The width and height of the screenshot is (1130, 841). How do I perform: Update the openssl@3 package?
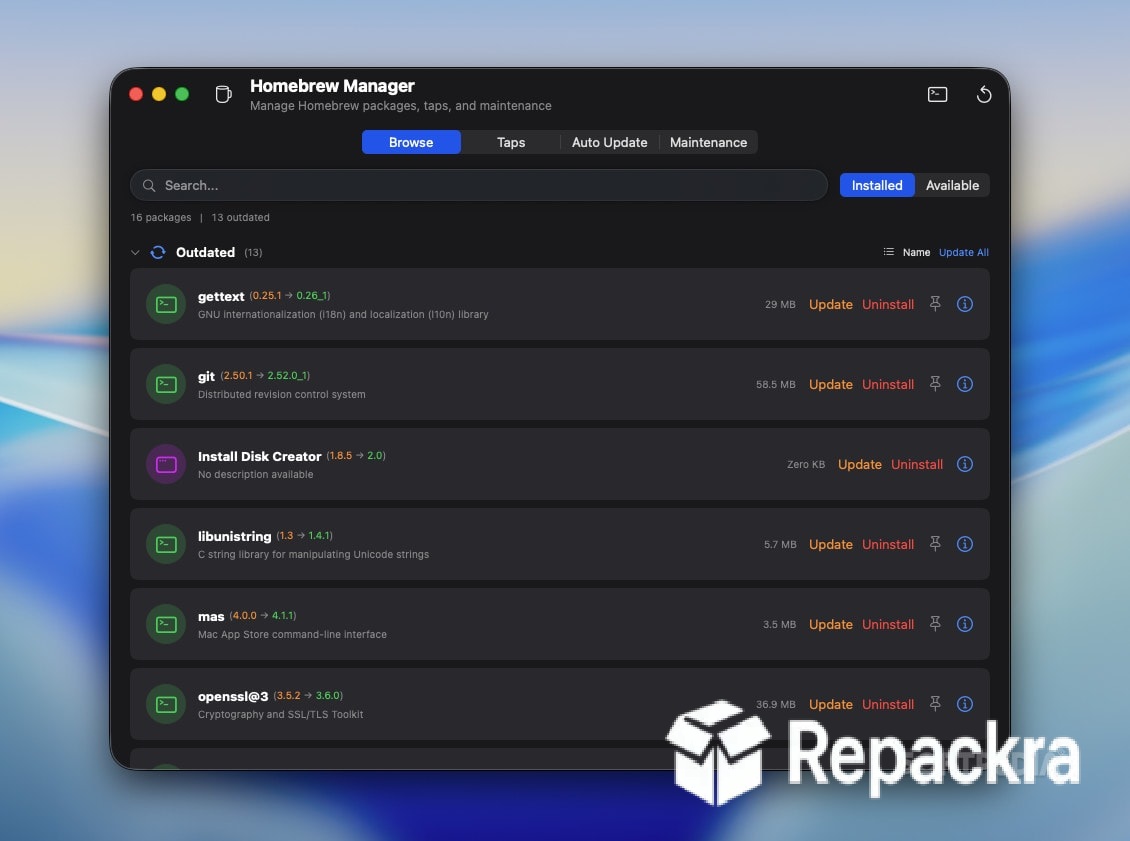pos(830,704)
